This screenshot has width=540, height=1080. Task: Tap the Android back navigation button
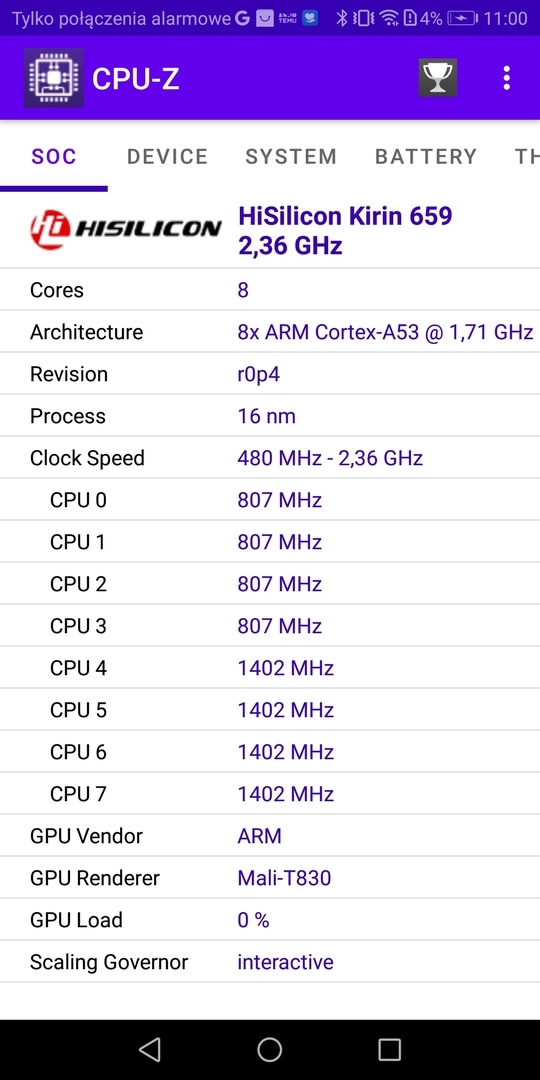click(x=149, y=1050)
